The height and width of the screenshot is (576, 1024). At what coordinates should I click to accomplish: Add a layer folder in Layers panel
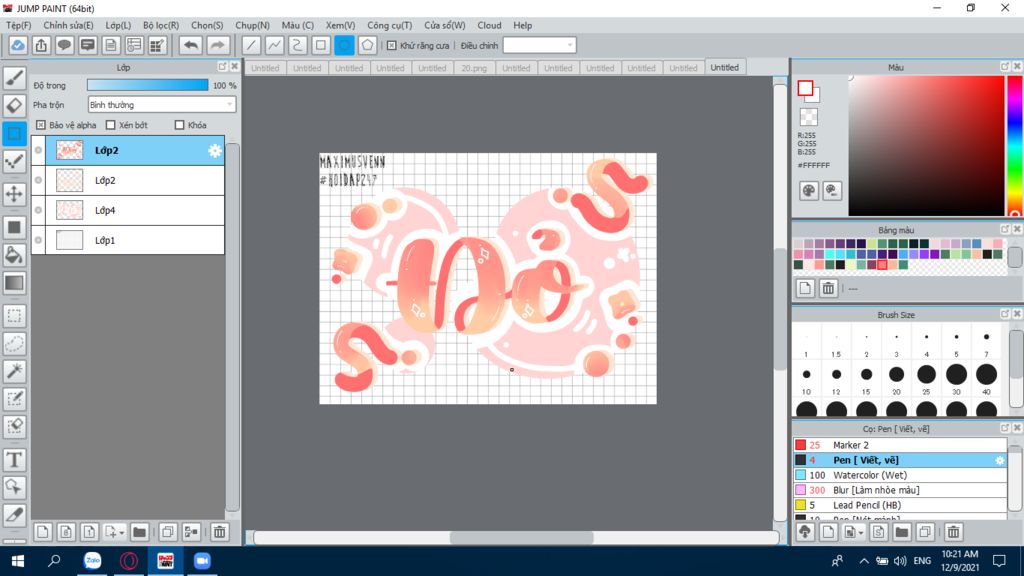(x=139, y=532)
